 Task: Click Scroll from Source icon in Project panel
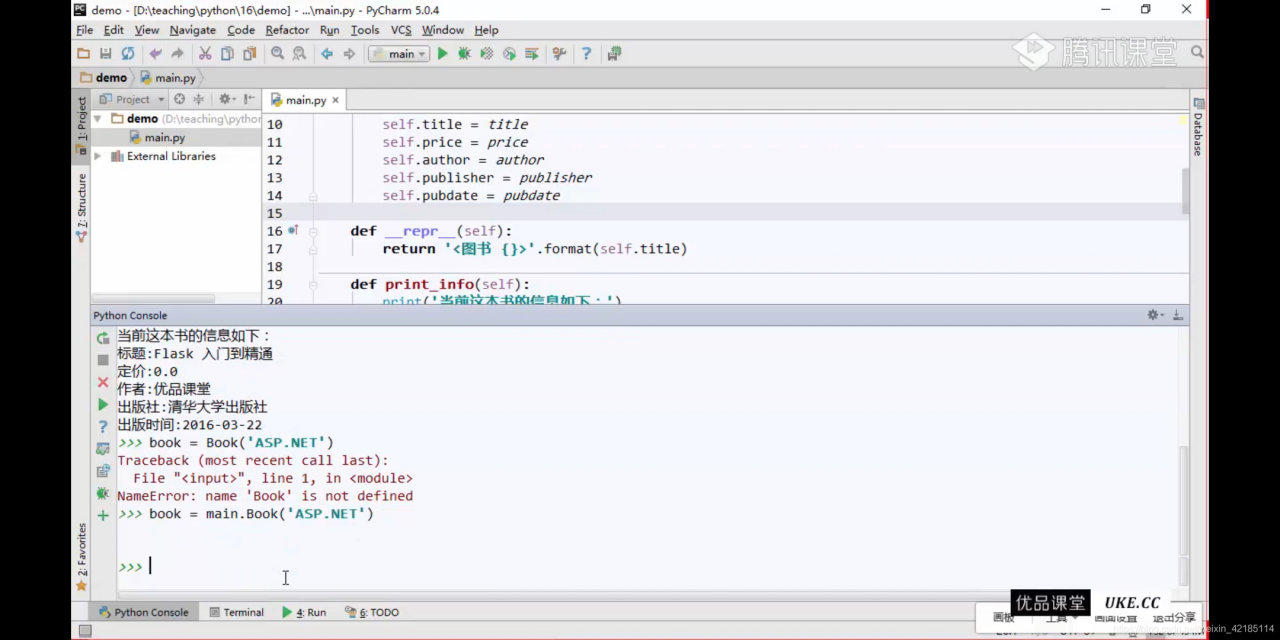click(179, 99)
